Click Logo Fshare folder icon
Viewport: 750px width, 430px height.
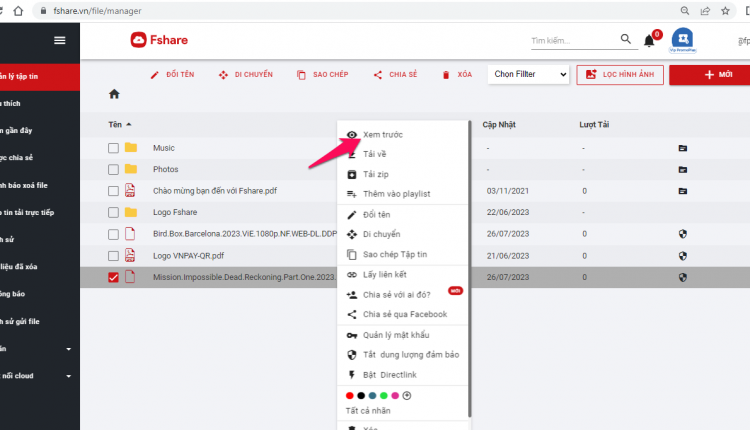(x=131, y=212)
